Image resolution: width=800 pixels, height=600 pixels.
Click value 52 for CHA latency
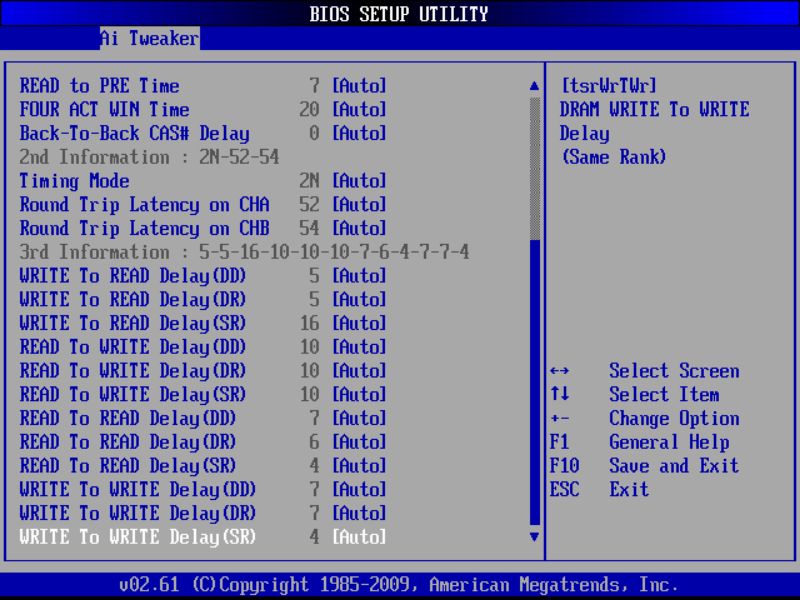(309, 204)
